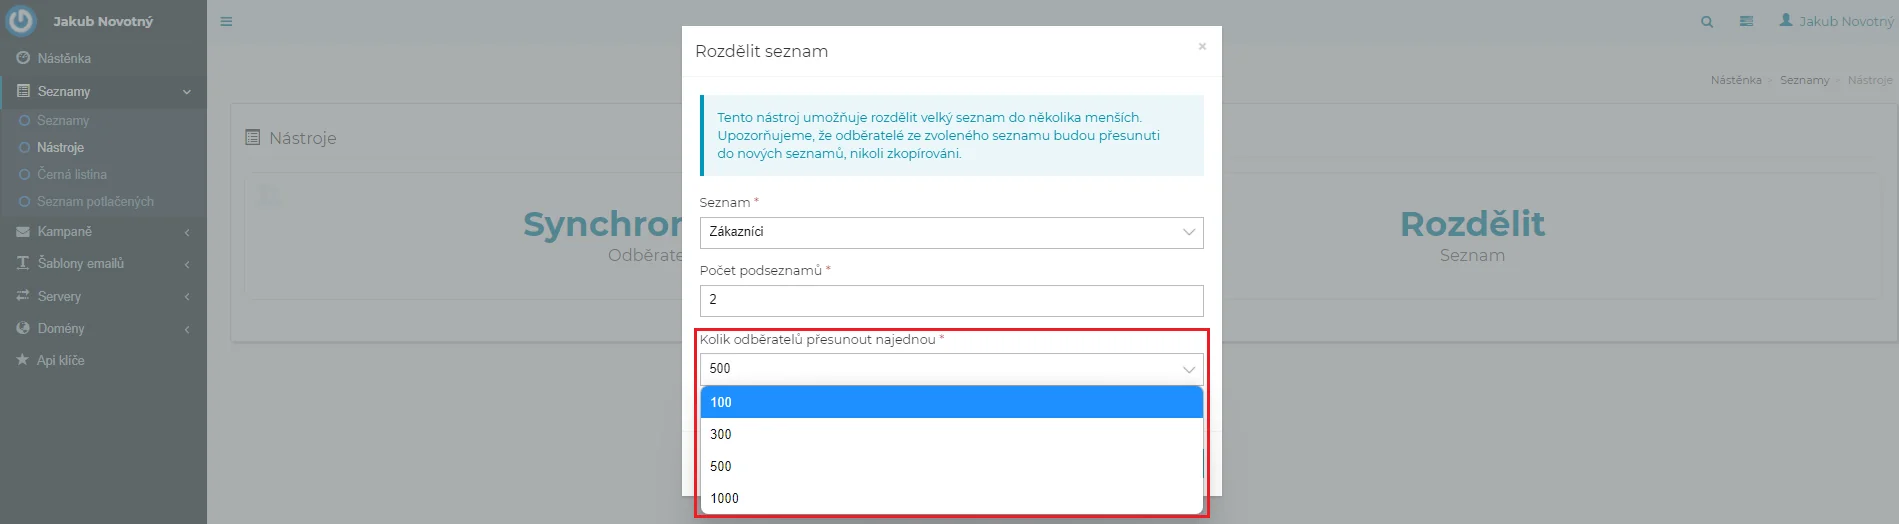The width and height of the screenshot is (1899, 524).
Task: Collapse the Seznamy sidebar section
Action: 64,91
